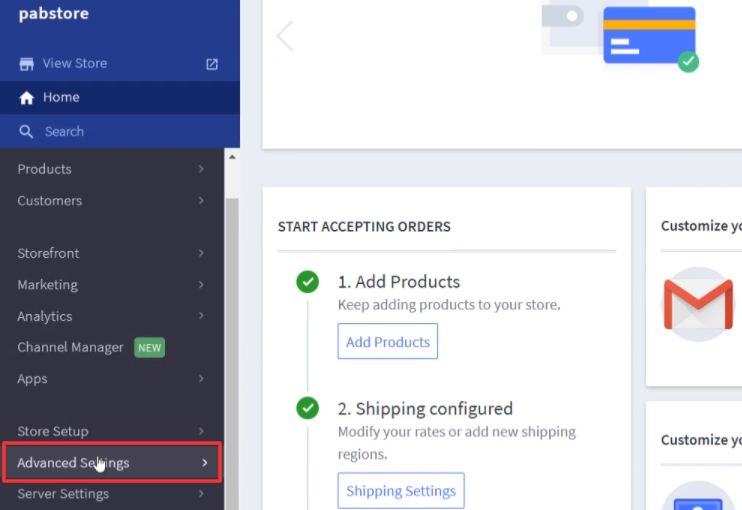Expand the Products menu chevron
The image size is (742, 510).
click(201, 169)
